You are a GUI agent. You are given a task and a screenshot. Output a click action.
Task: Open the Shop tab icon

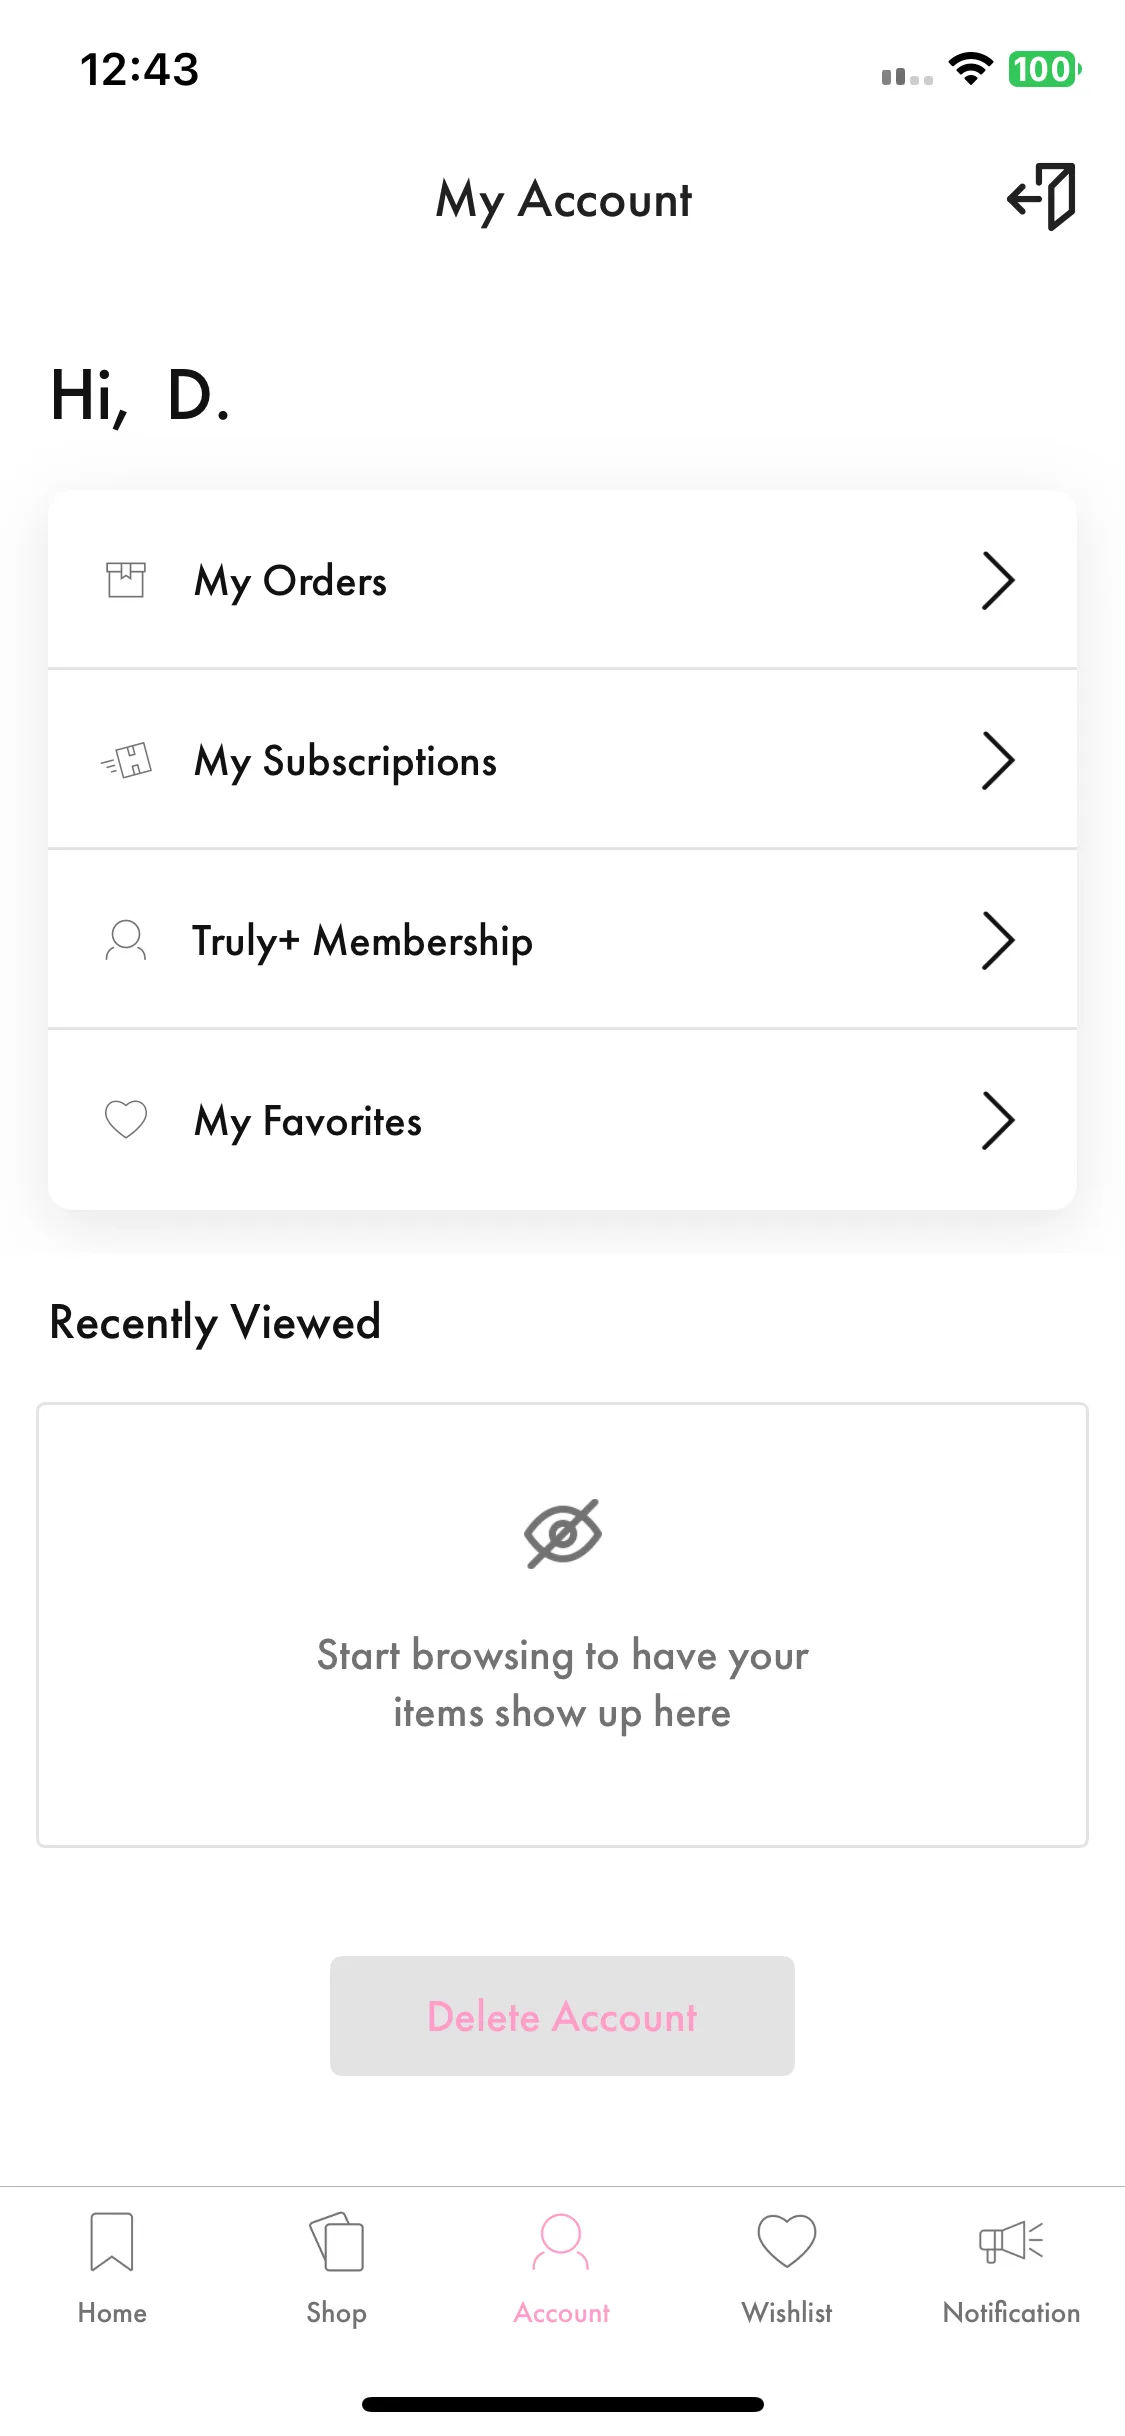pyautogui.click(x=337, y=2241)
